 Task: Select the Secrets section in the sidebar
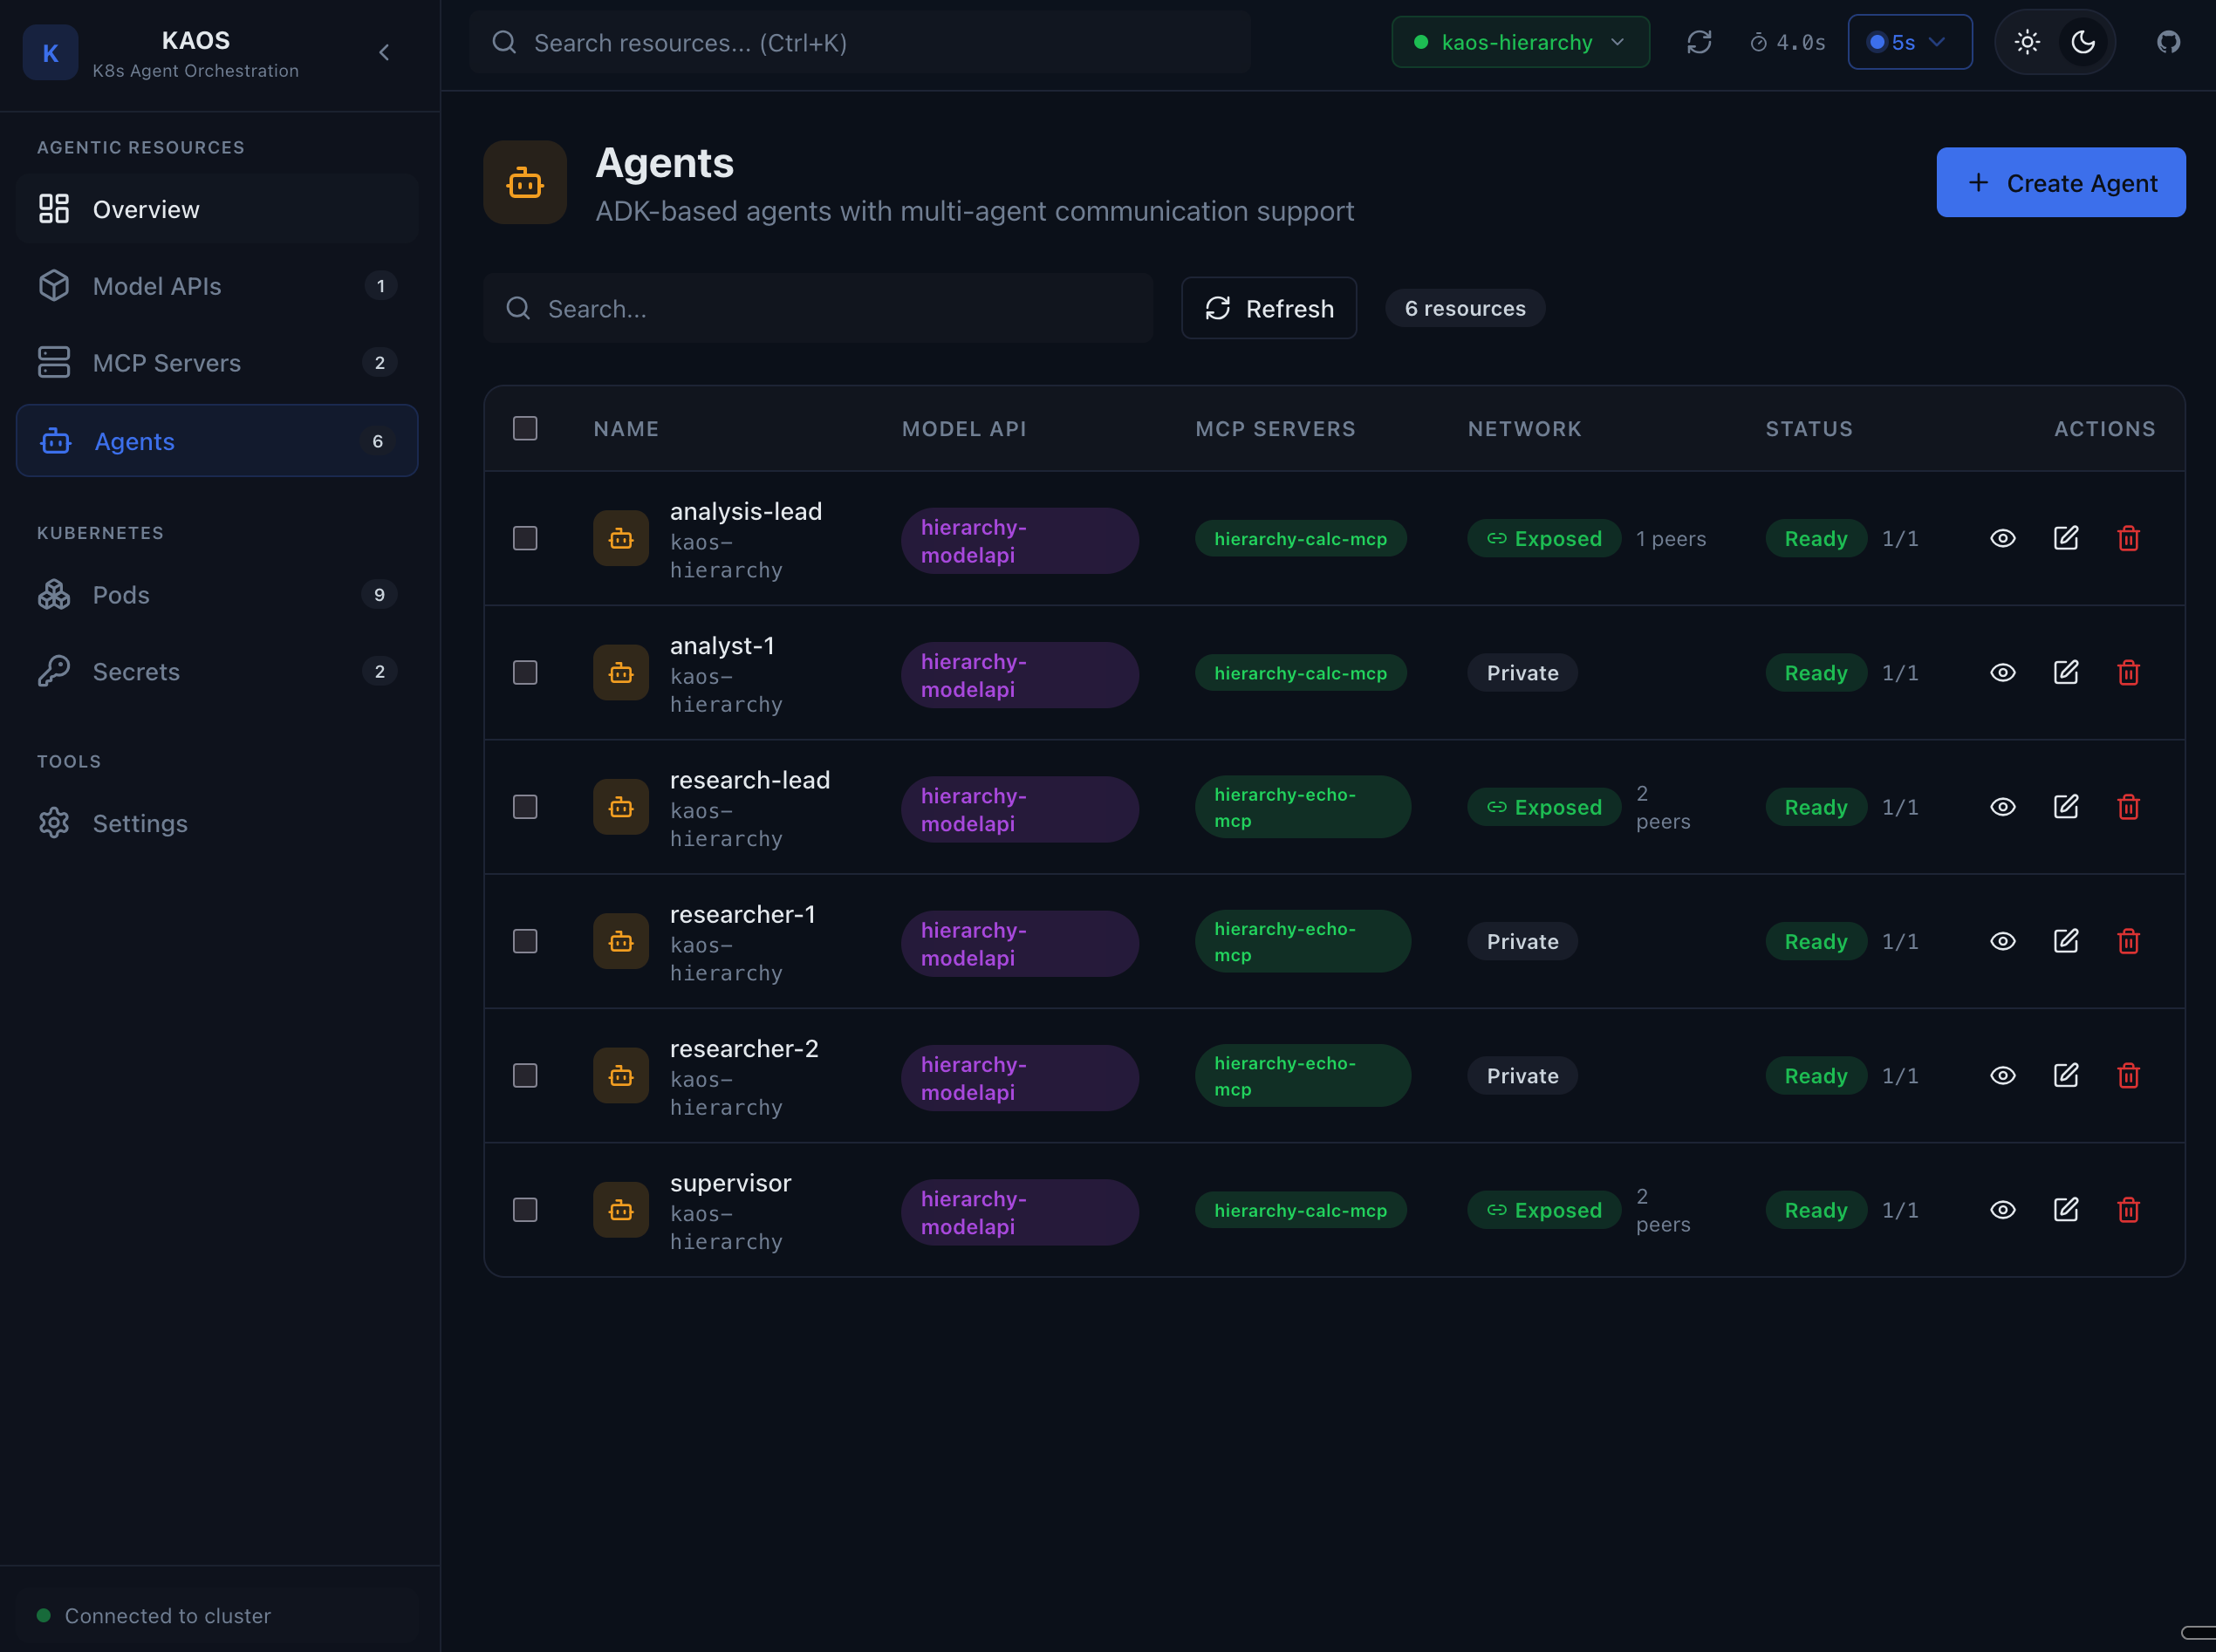coord(135,671)
